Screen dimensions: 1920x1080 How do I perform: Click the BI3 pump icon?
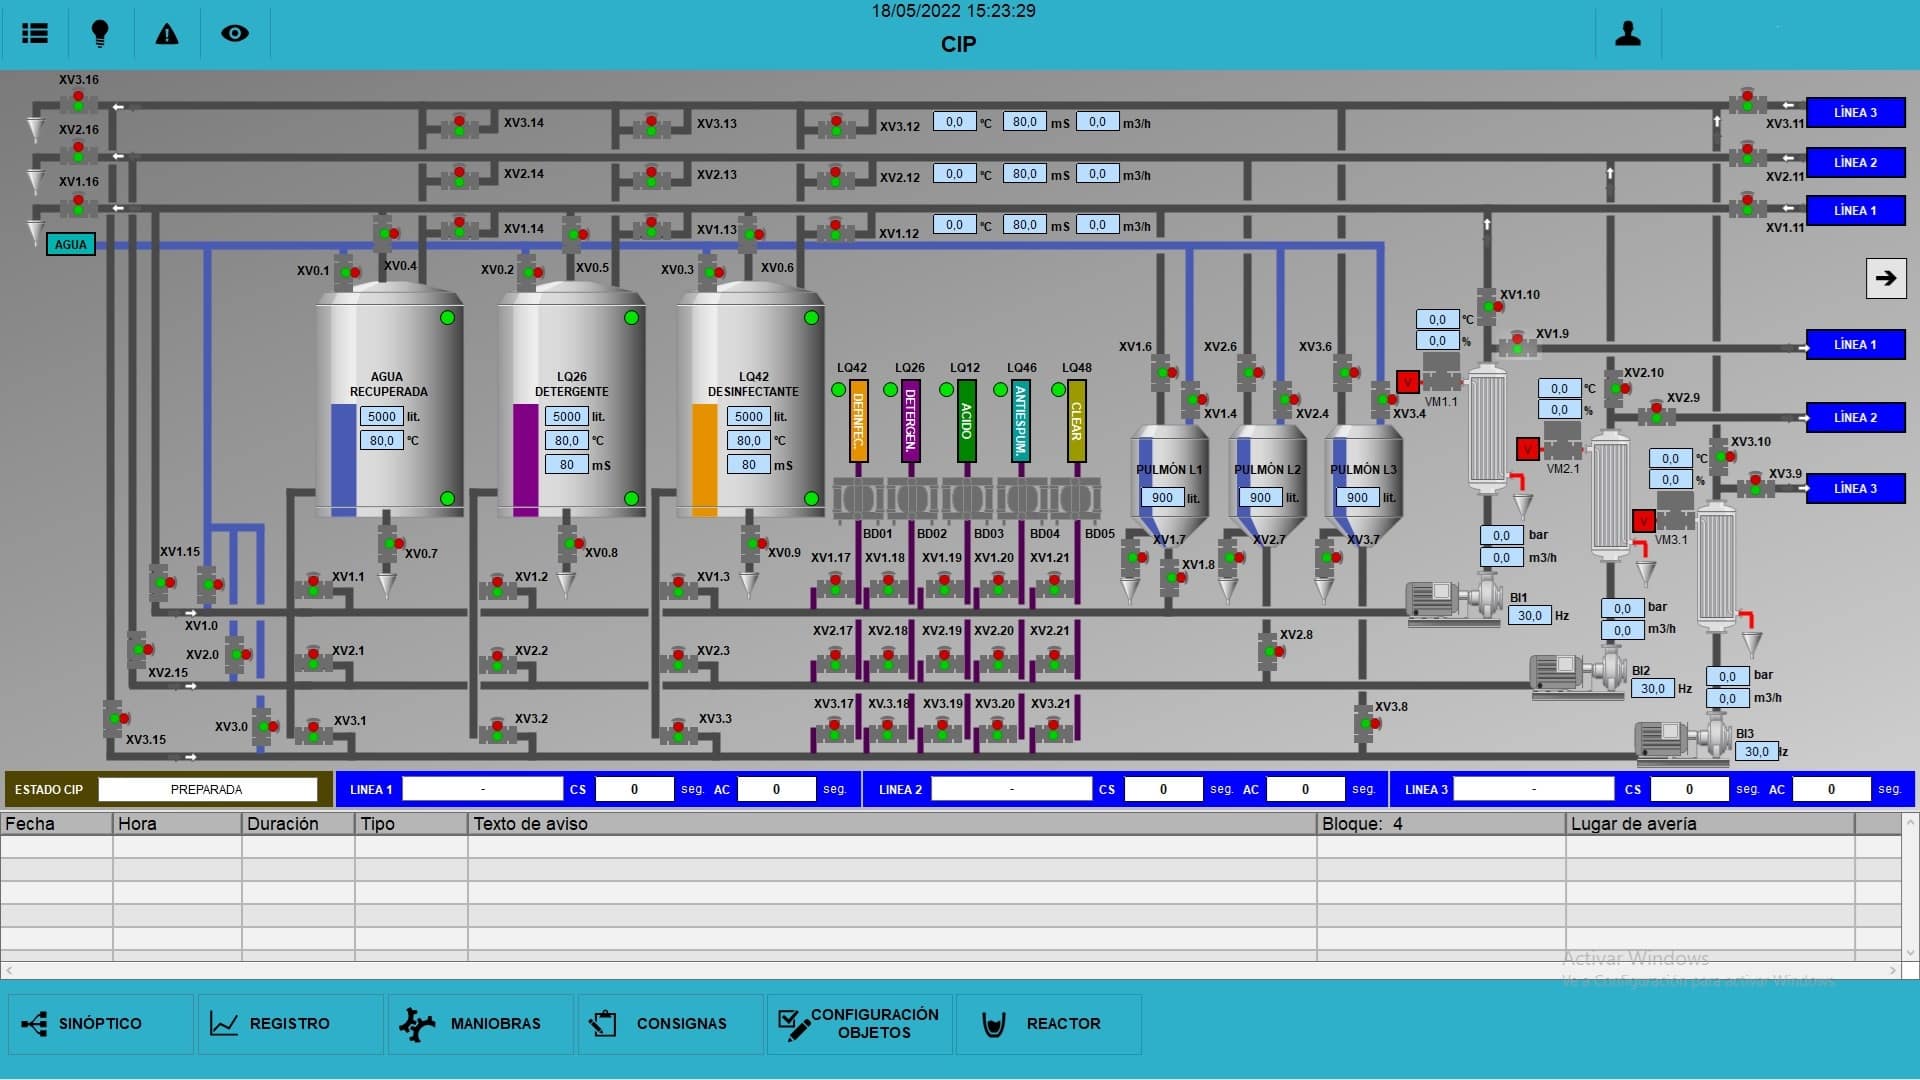pos(1682,741)
